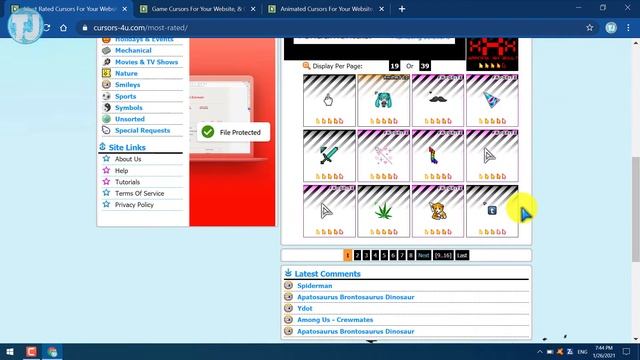
Task: Select the Movies & TV Shows category
Action: 147,62
